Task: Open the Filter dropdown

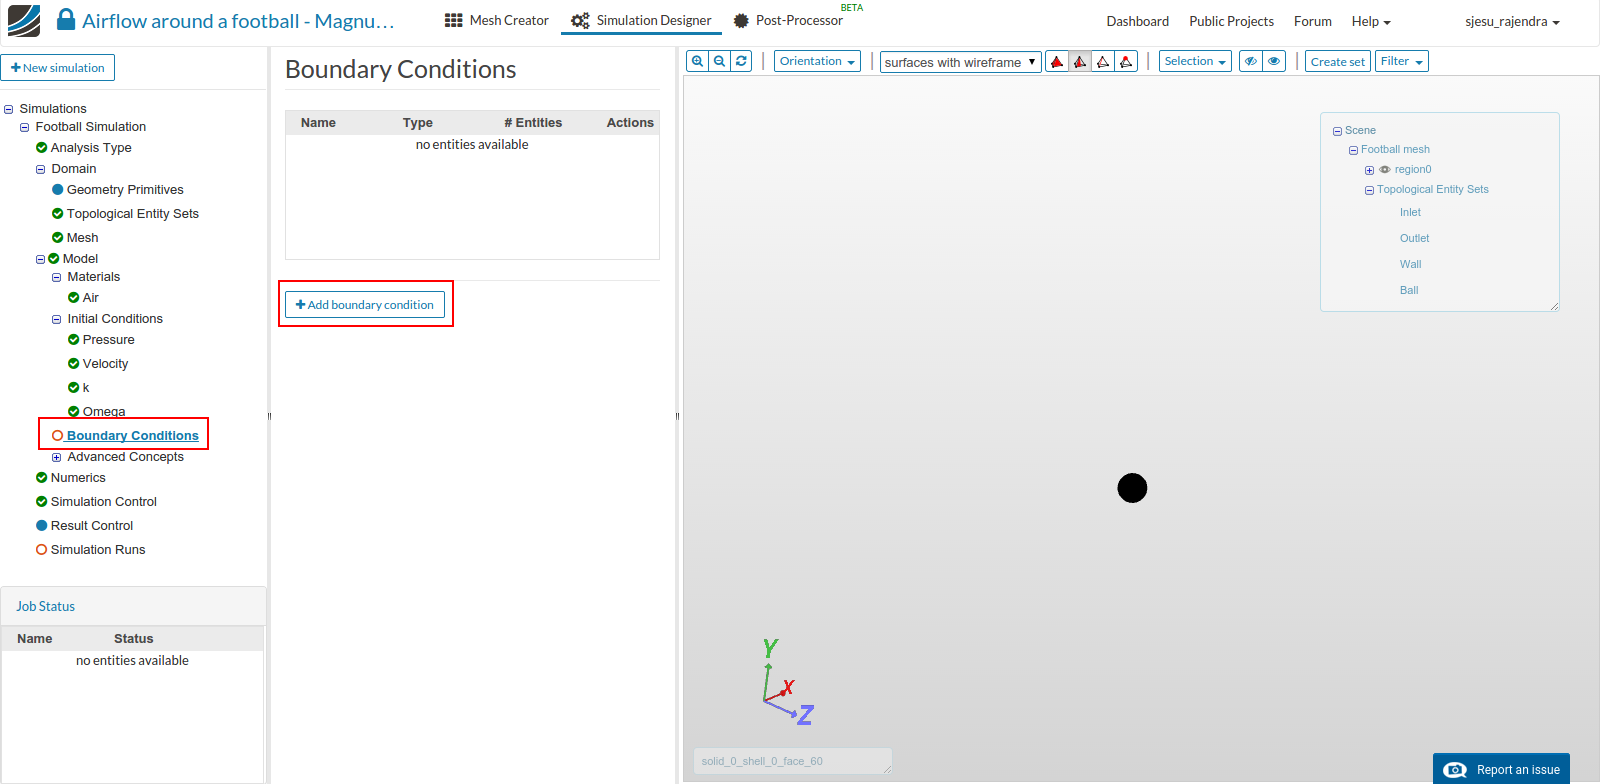Action: [x=1401, y=61]
